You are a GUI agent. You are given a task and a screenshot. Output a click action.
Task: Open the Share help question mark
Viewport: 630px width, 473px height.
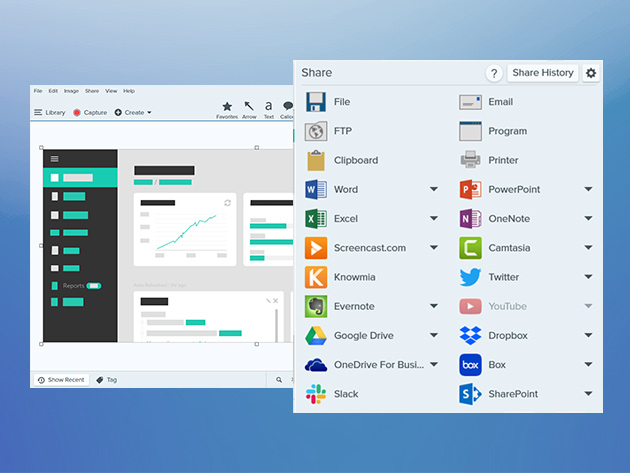(494, 74)
